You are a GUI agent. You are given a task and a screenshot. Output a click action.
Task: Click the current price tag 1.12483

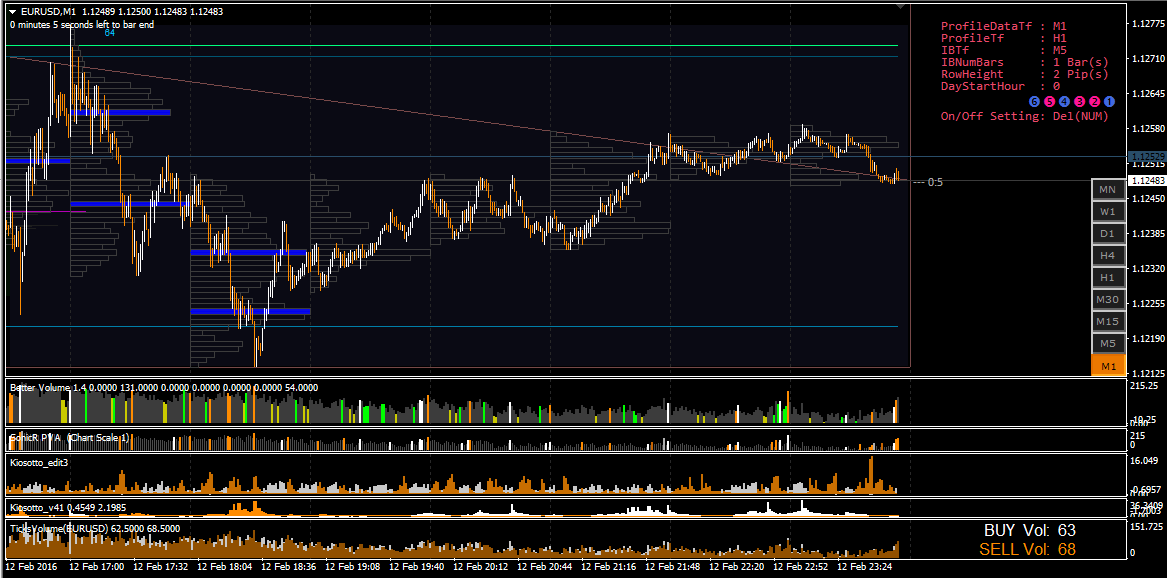click(1147, 181)
